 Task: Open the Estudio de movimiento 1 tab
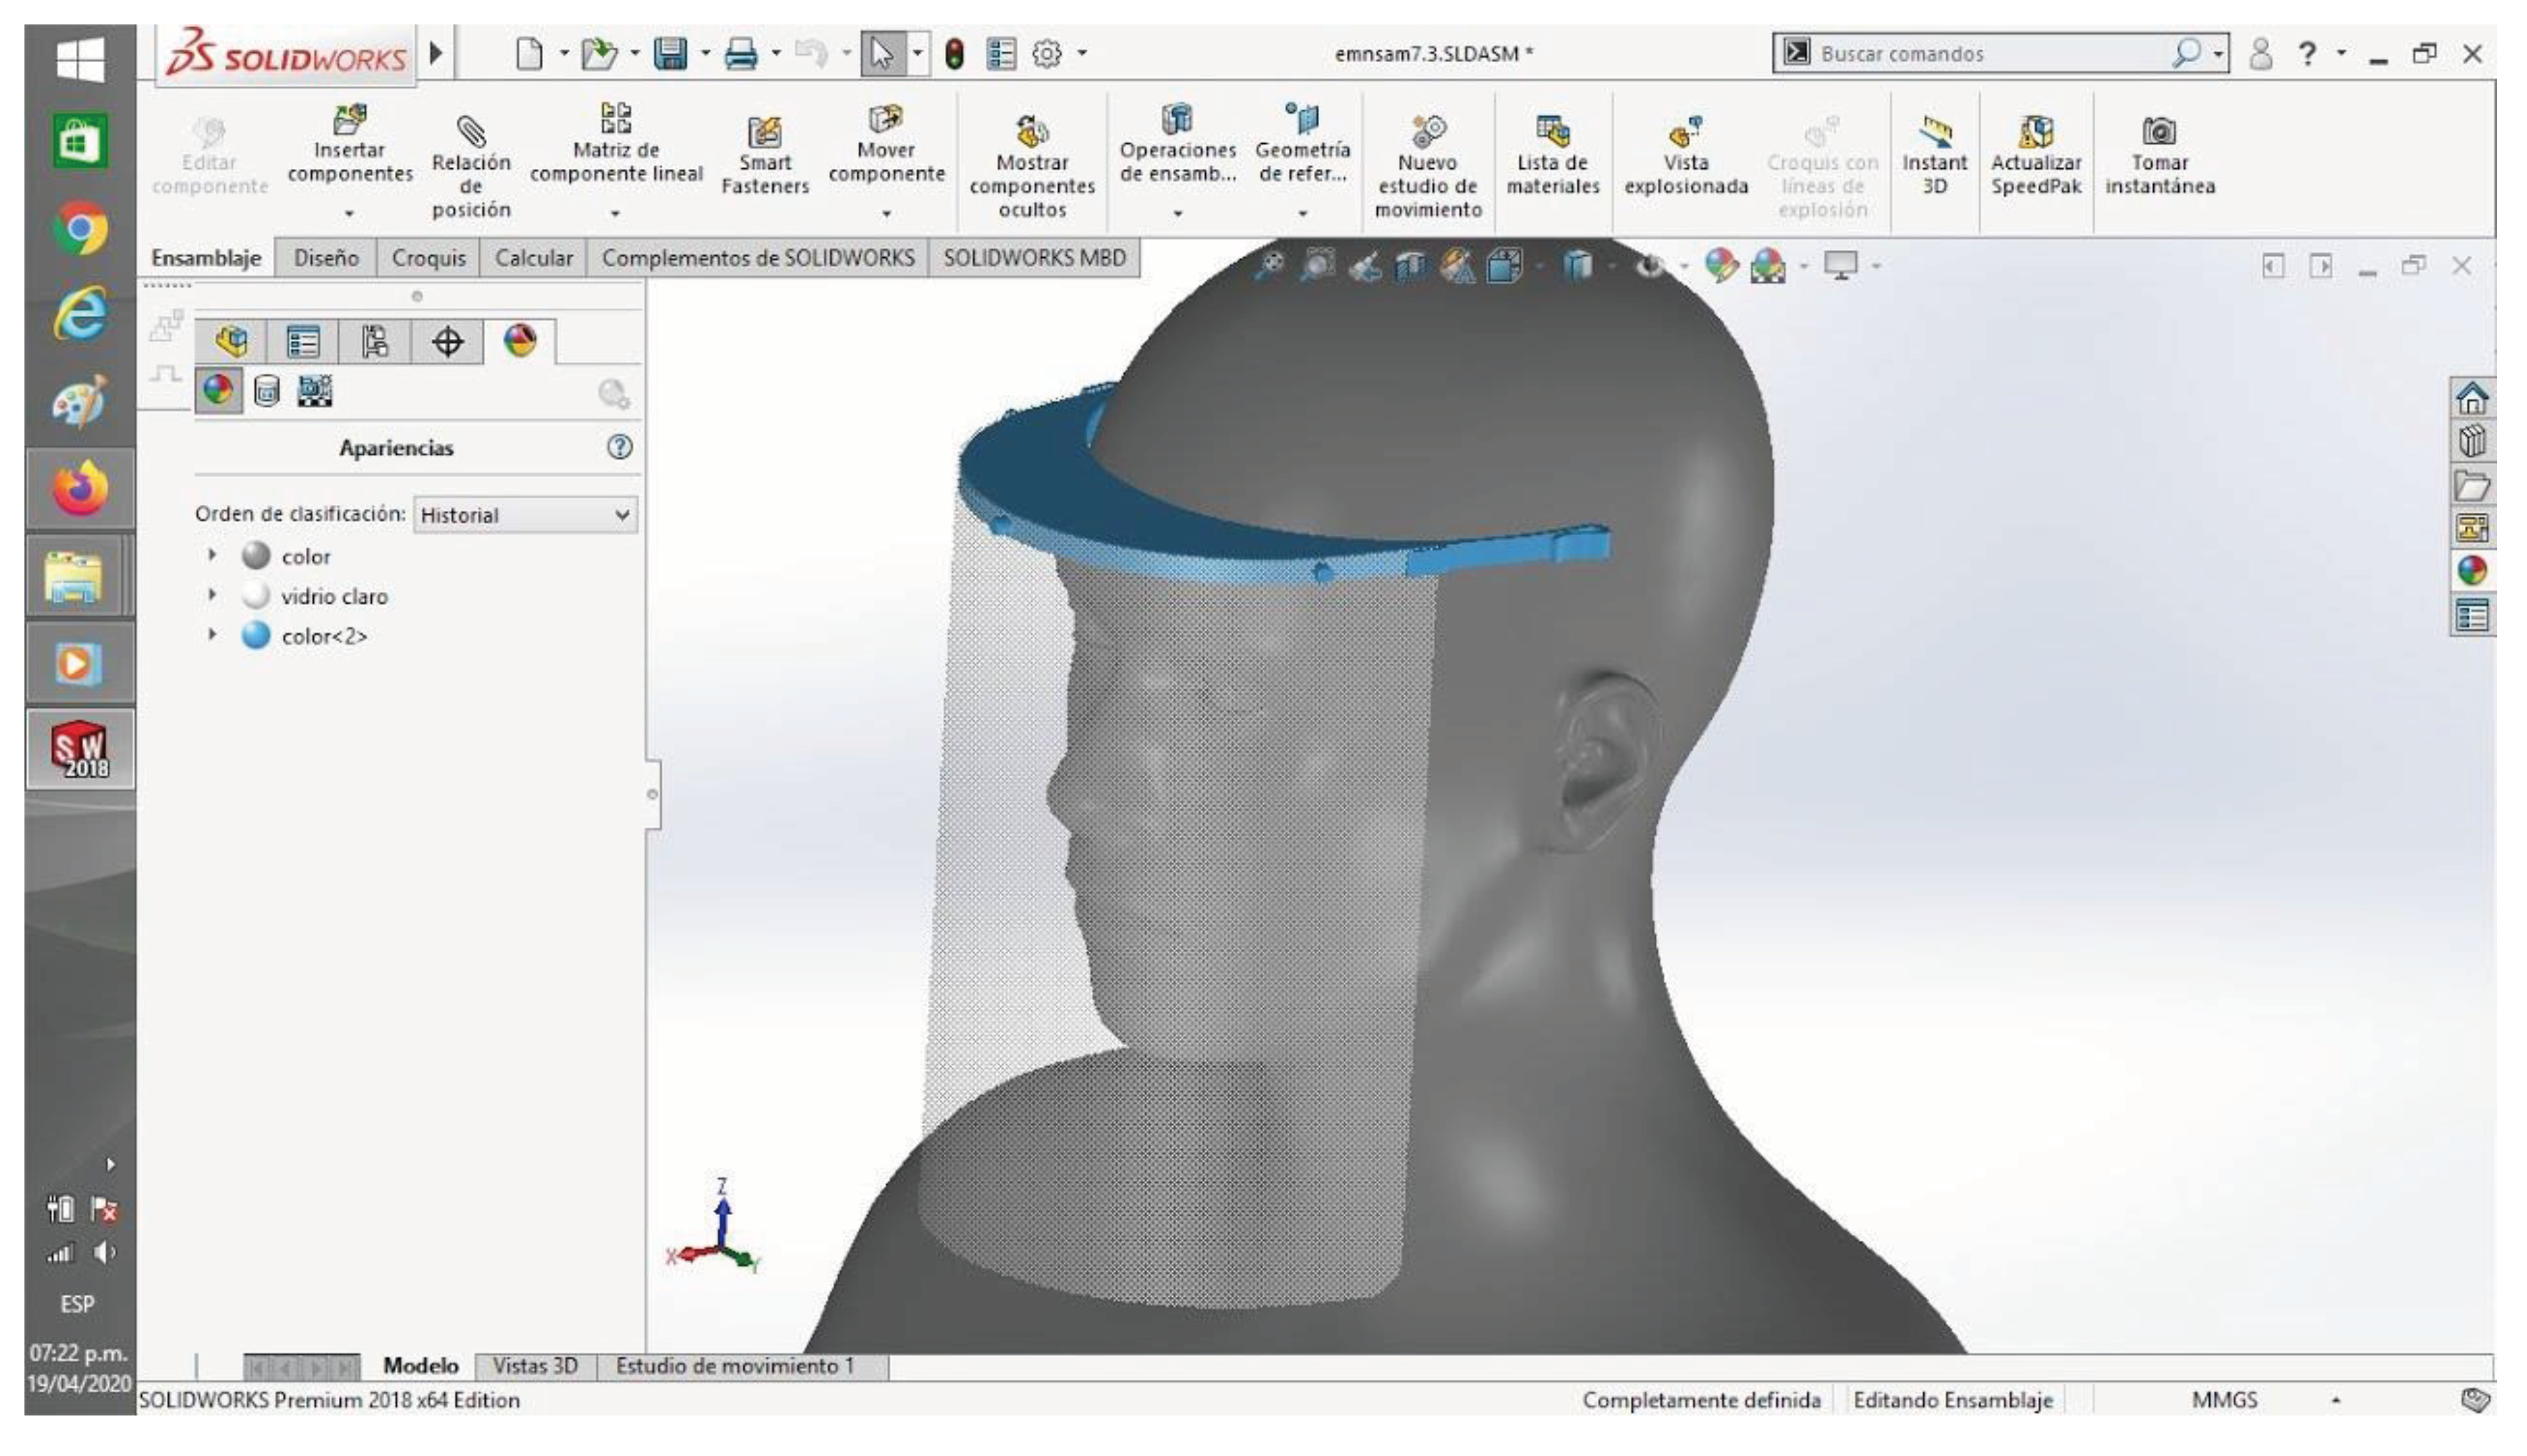735,1366
